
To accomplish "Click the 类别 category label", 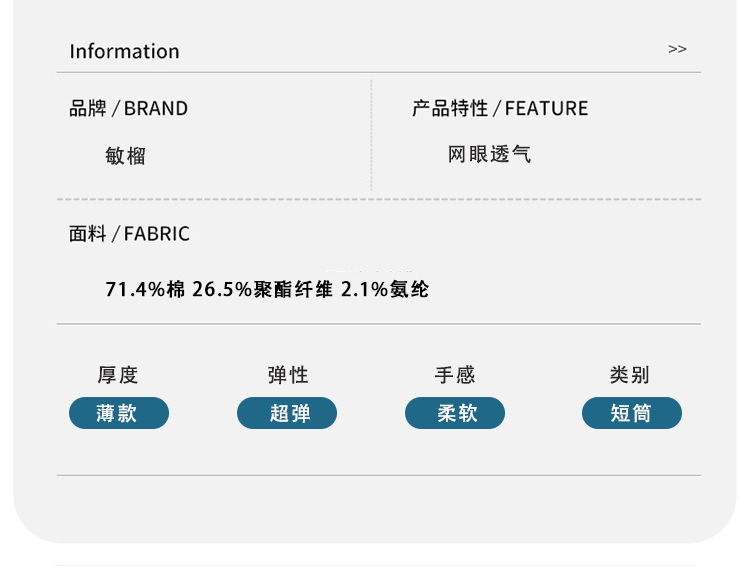I will [630, 375].
